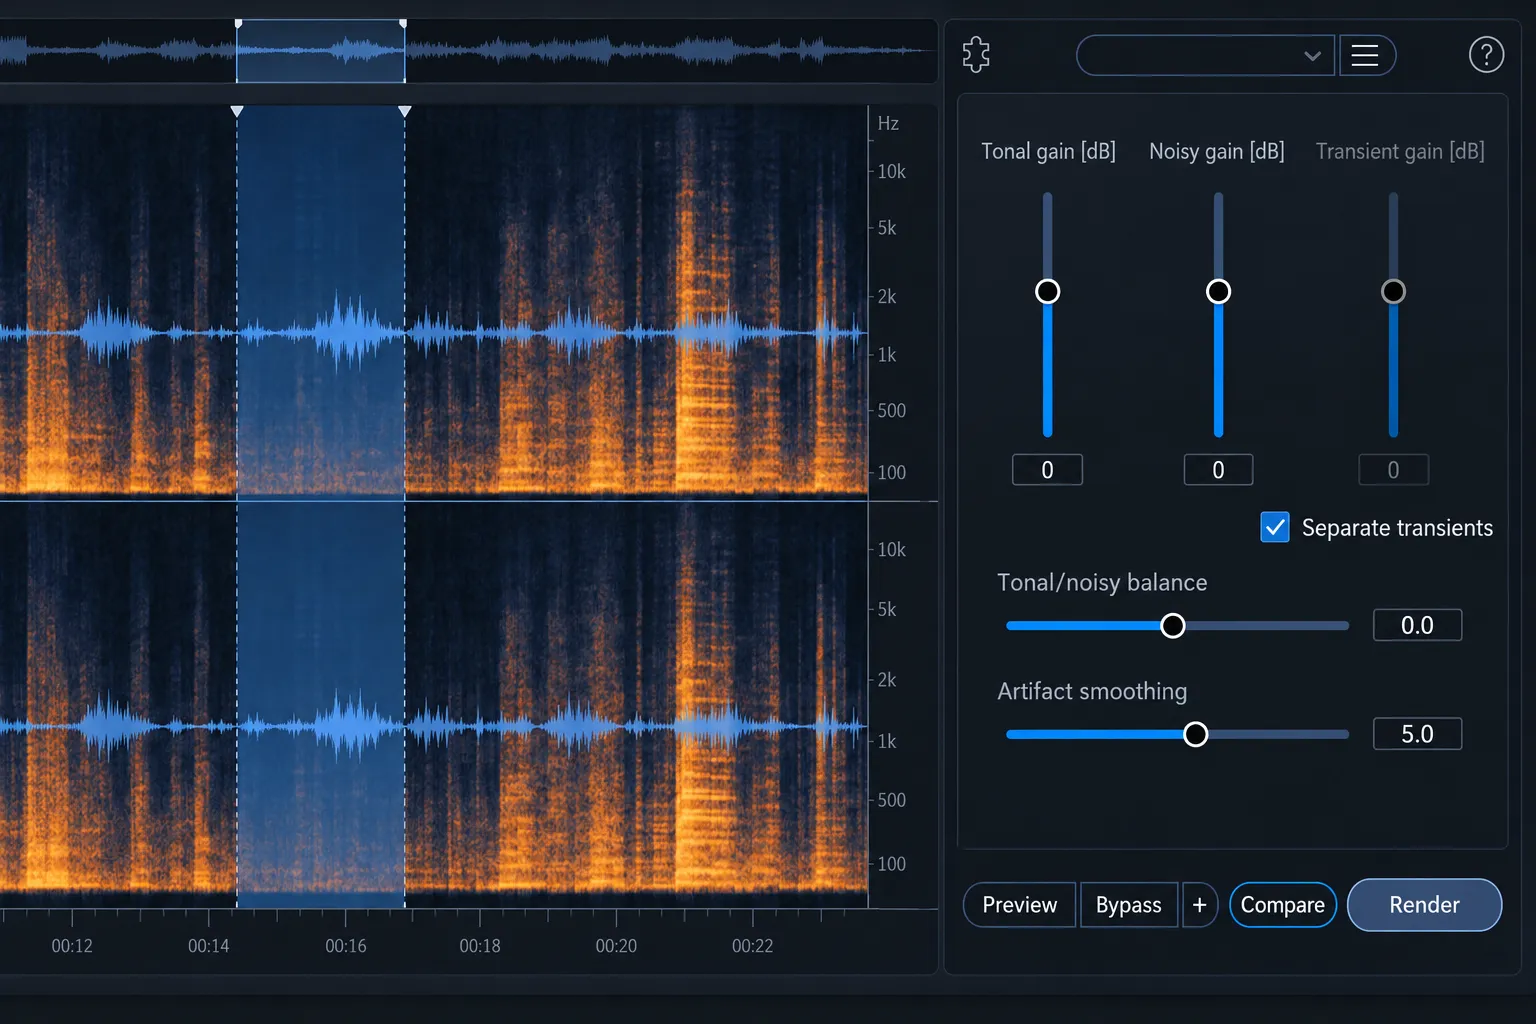Expand the preset dropdown list
This screenshot has width=1536, height=1024.
pos(1205,55)
